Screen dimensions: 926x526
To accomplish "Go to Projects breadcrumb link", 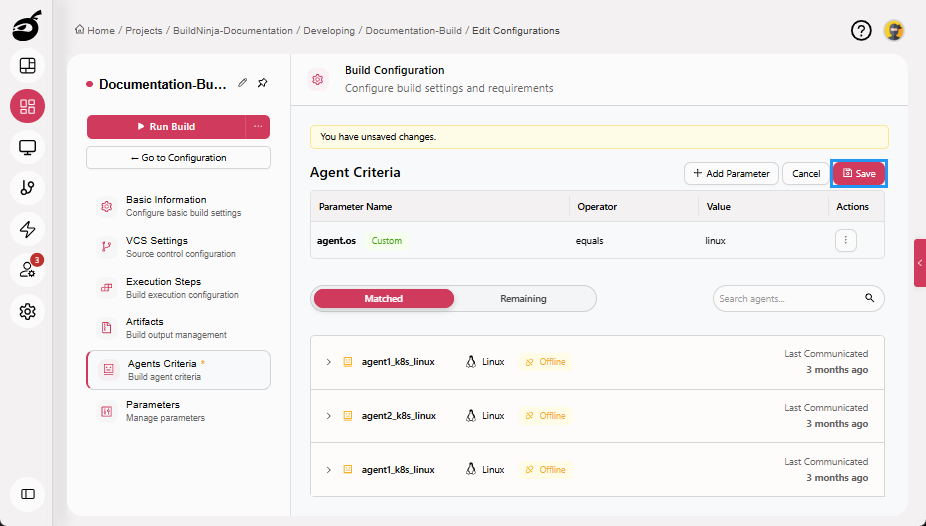I will tap(144, 30).
